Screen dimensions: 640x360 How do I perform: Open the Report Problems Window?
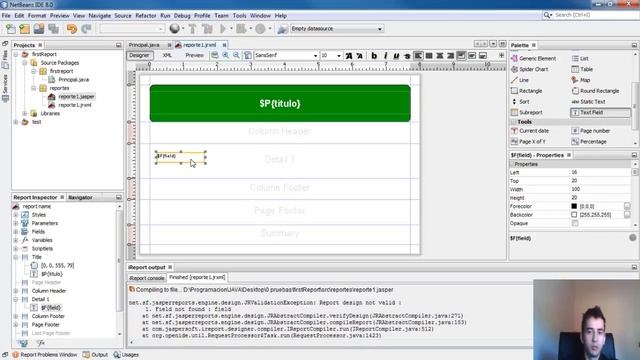coord(44,355)
